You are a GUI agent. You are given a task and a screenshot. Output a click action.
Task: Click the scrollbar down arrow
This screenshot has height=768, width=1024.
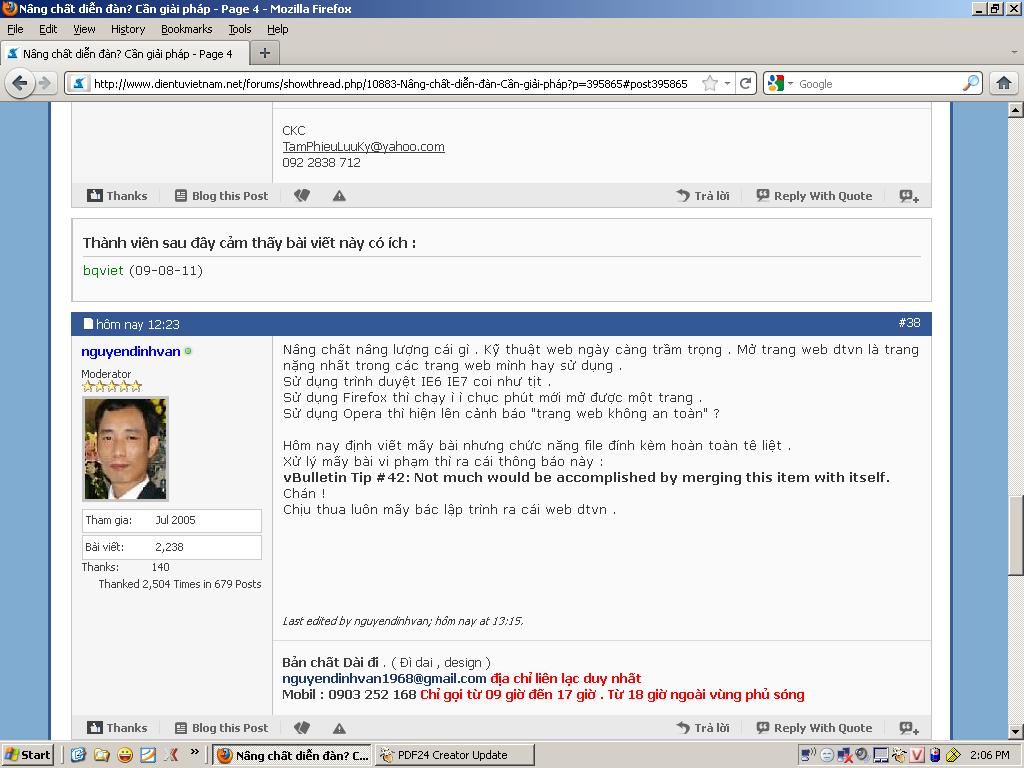click(1016, 732)
